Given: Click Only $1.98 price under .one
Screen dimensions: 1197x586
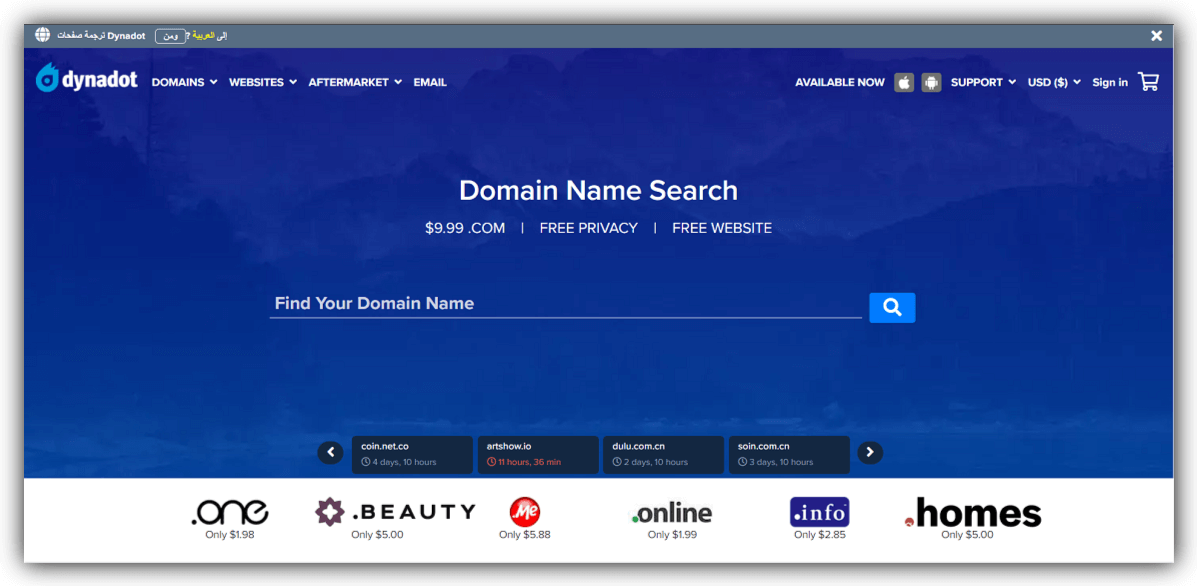Looking at the screenshot, I should click(x=230, y=535).
